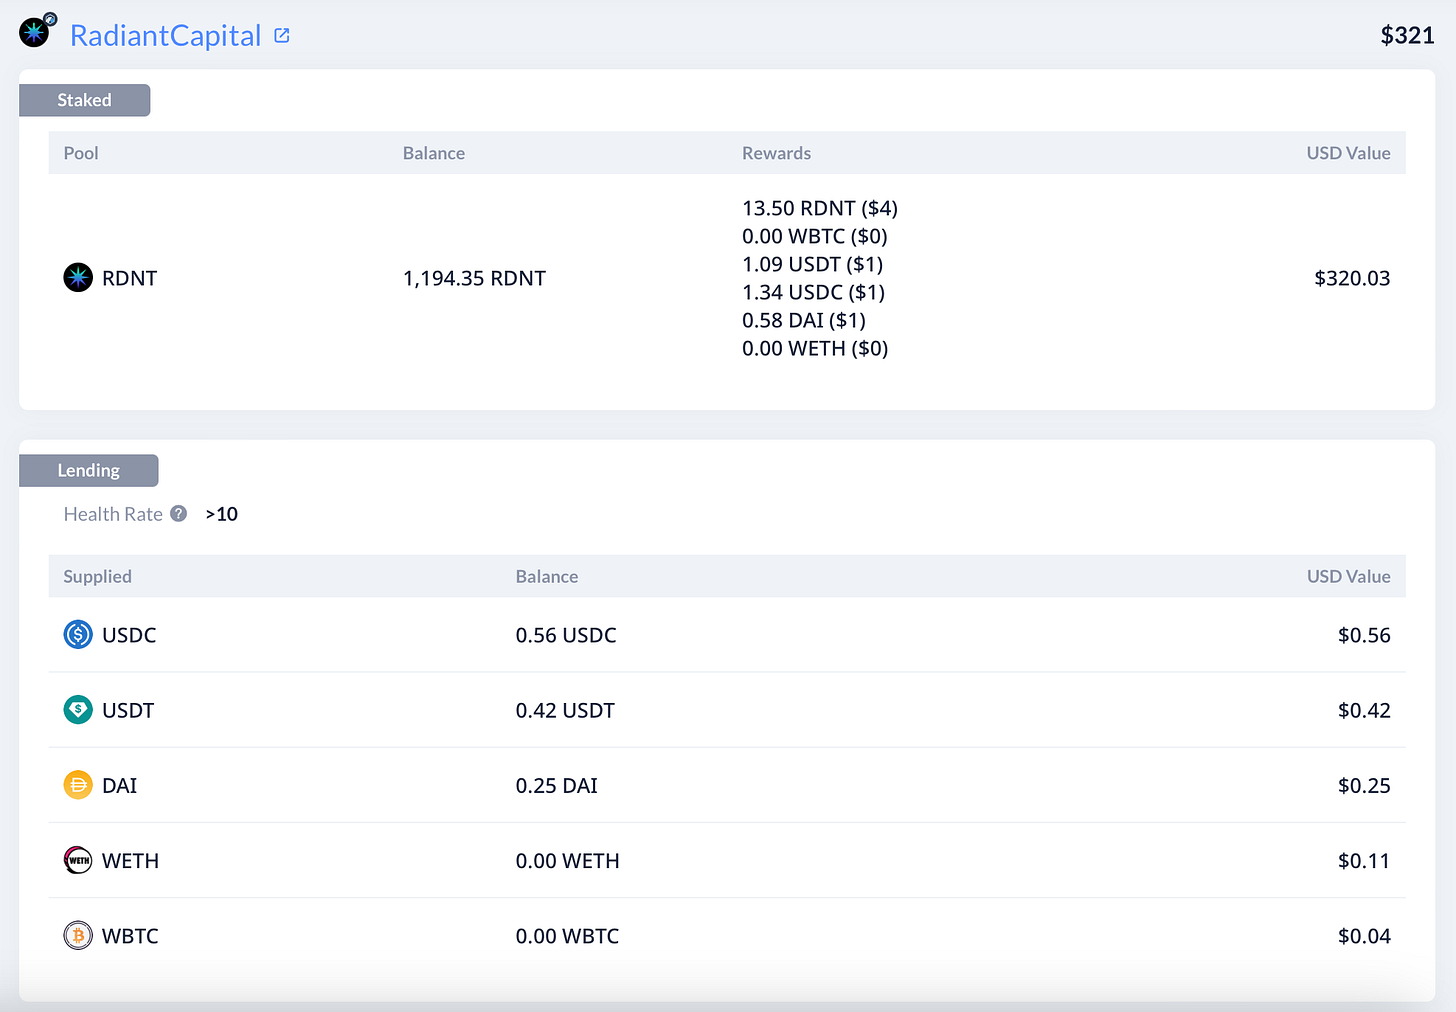Click the USDC supplied asset name

[x=129, y=635]
